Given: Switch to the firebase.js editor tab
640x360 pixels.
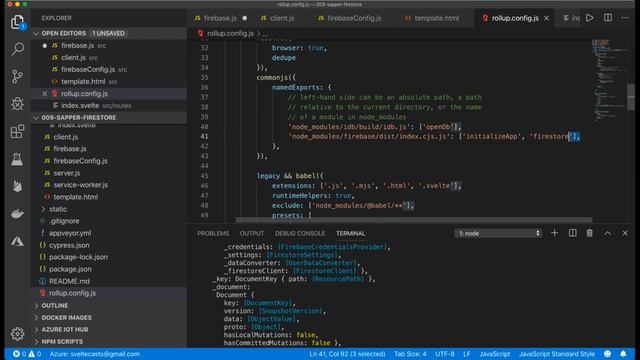Looking at the screenshot, I should coord(220,18).
